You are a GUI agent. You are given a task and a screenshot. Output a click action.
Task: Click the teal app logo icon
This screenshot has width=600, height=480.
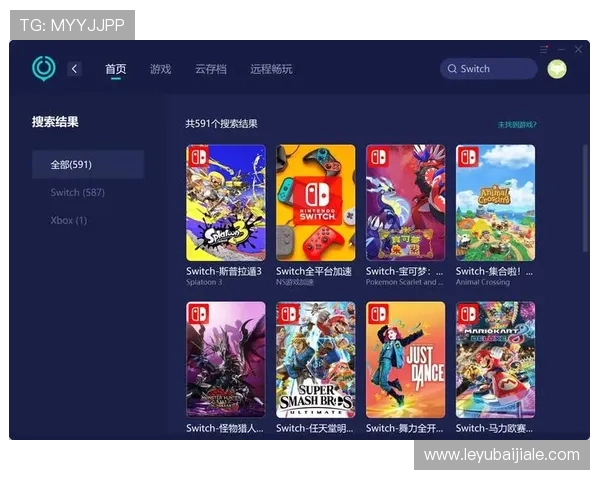tap(44, 69)
